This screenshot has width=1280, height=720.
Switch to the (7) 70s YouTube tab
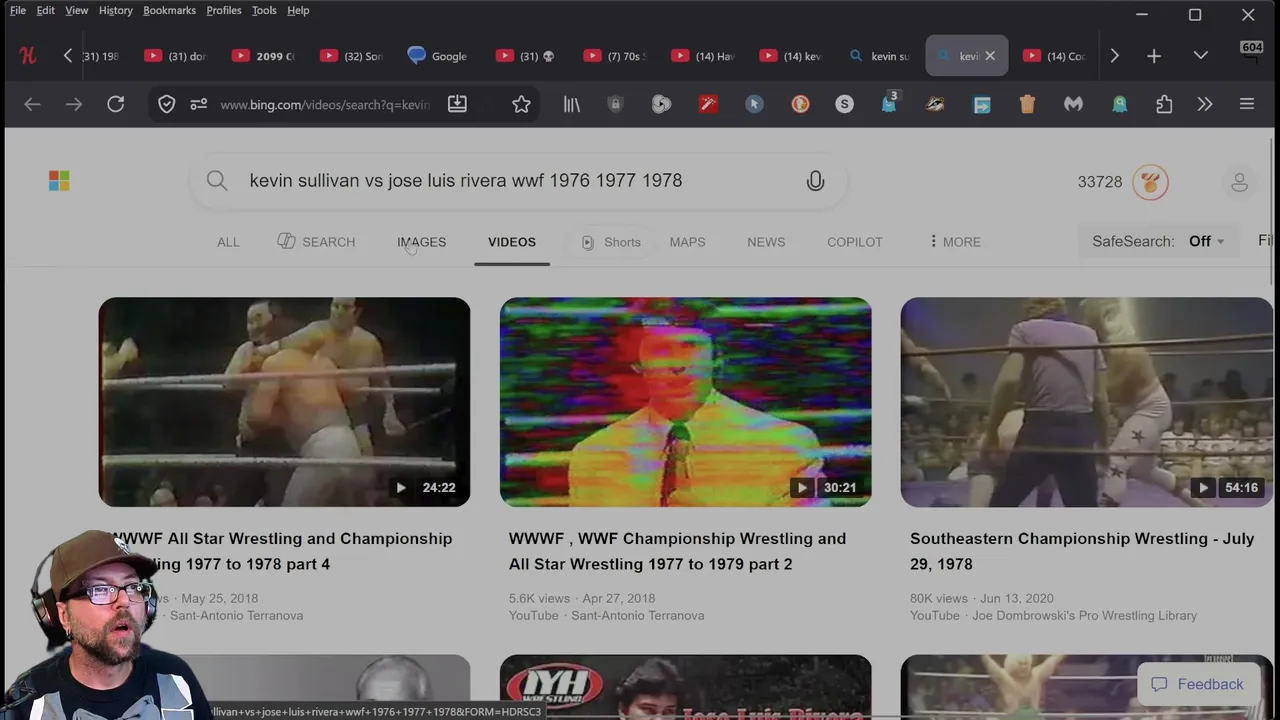(613, 56)
